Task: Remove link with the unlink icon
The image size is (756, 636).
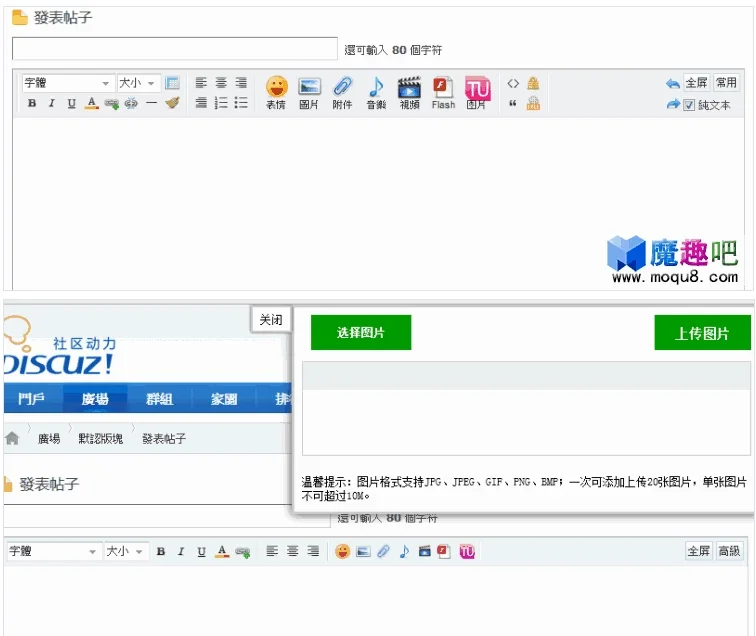Action: click(131, 103)
